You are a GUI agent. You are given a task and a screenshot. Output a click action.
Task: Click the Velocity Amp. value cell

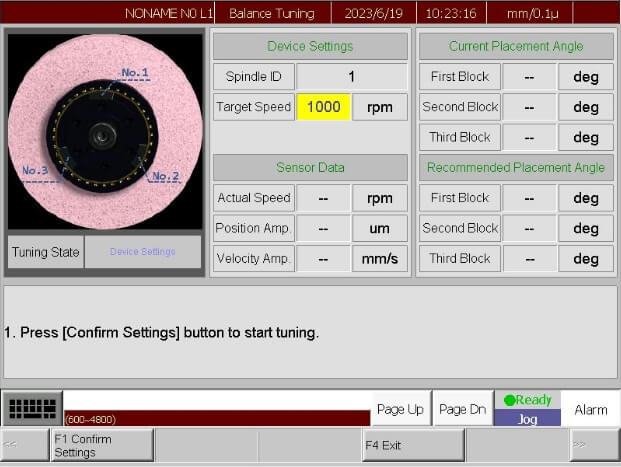pyautogui.click(x=324, y=259)
